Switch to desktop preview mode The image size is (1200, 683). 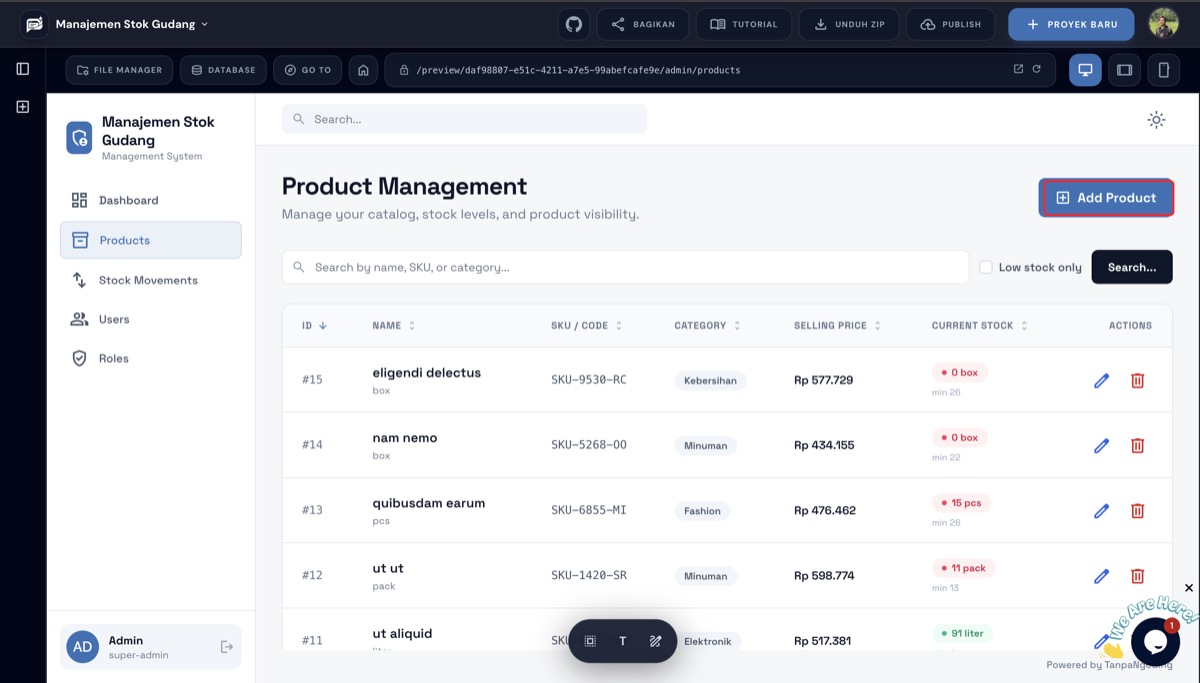[x=1085, y=70]
